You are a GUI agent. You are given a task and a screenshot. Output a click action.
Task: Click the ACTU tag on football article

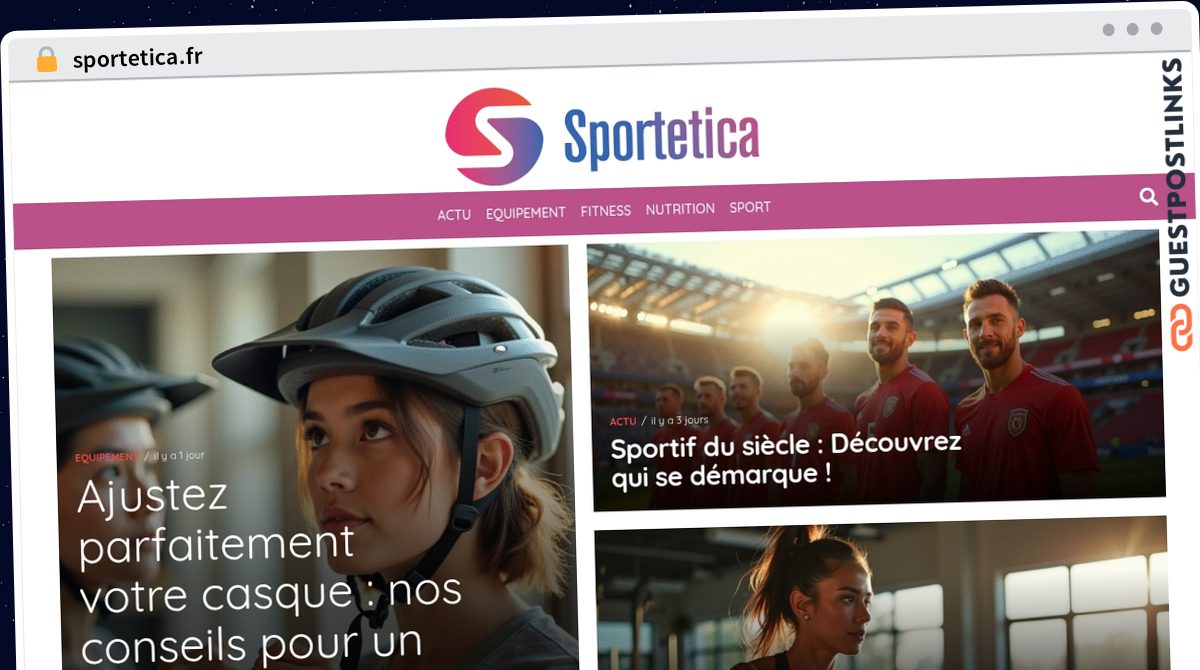point(623,422)
